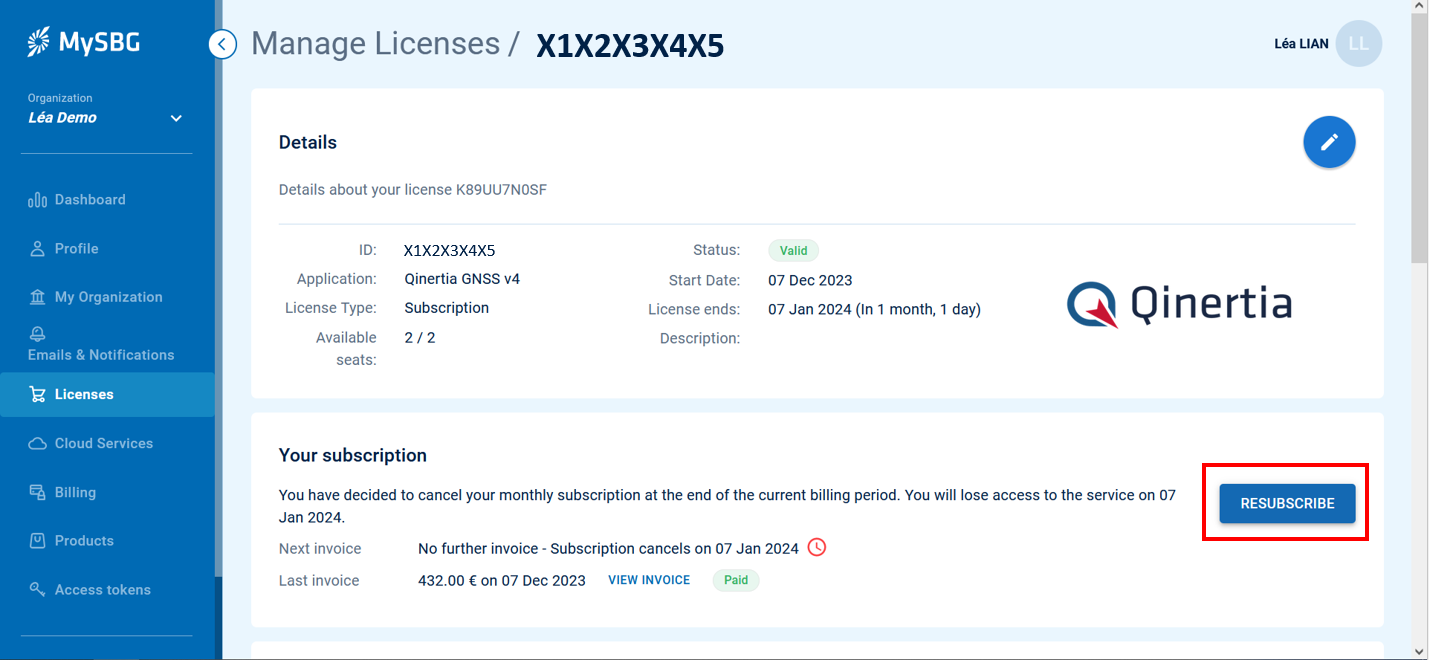Click the Dashboard bar chart icon

point(38,200)
